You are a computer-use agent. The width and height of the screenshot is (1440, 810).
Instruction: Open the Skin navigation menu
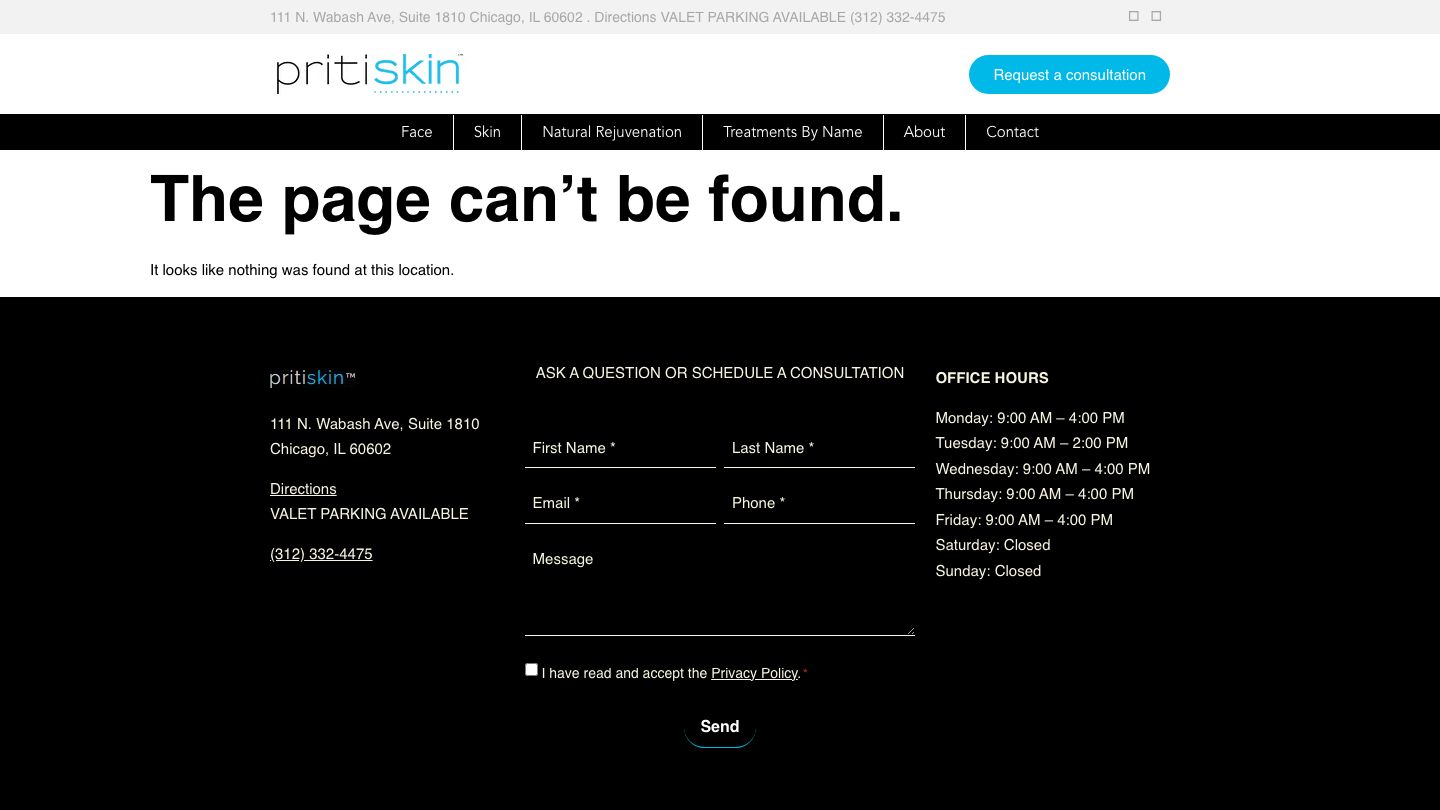pyautogui.click(x=487, y=131)
